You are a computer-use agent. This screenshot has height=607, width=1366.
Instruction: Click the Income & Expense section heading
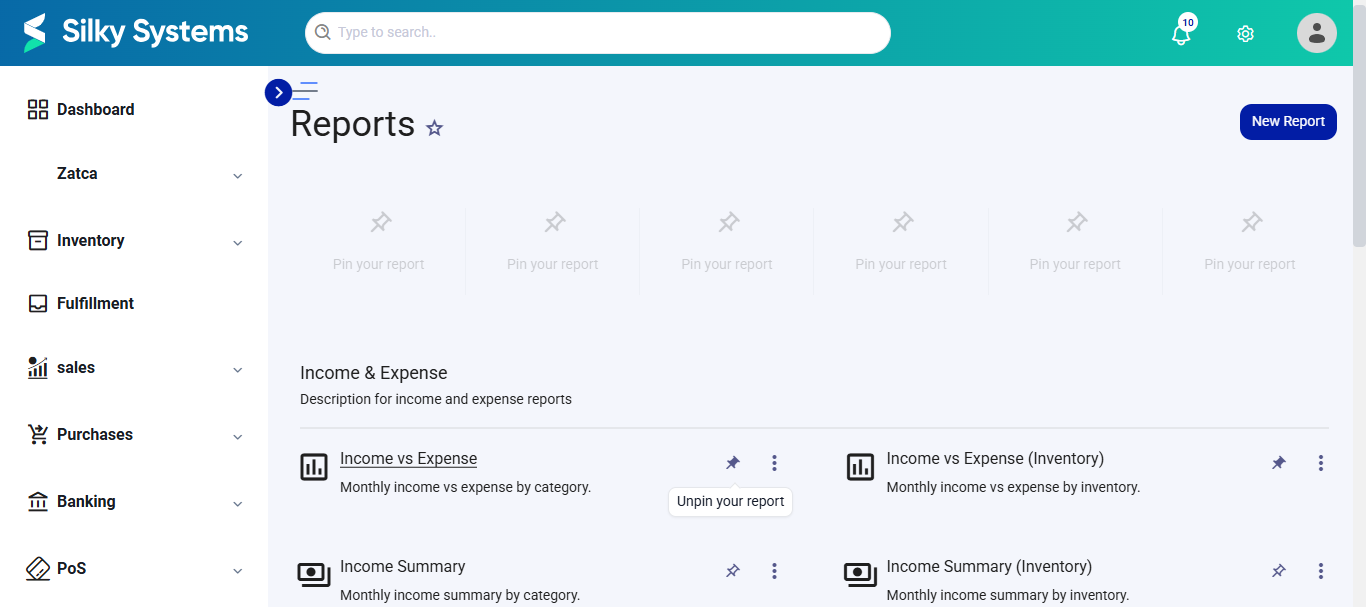[x=374, y=373]
